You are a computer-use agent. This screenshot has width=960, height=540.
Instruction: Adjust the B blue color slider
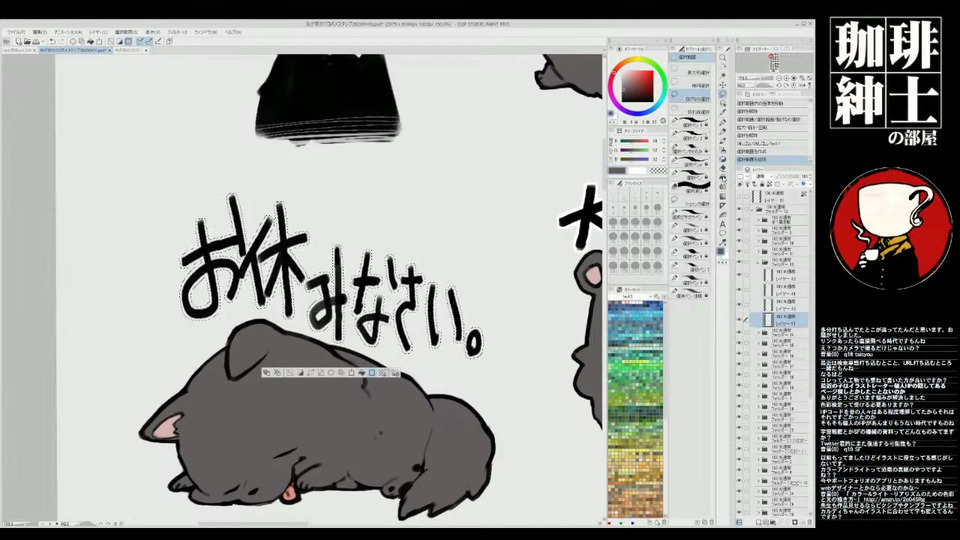(x=634, y=159)
